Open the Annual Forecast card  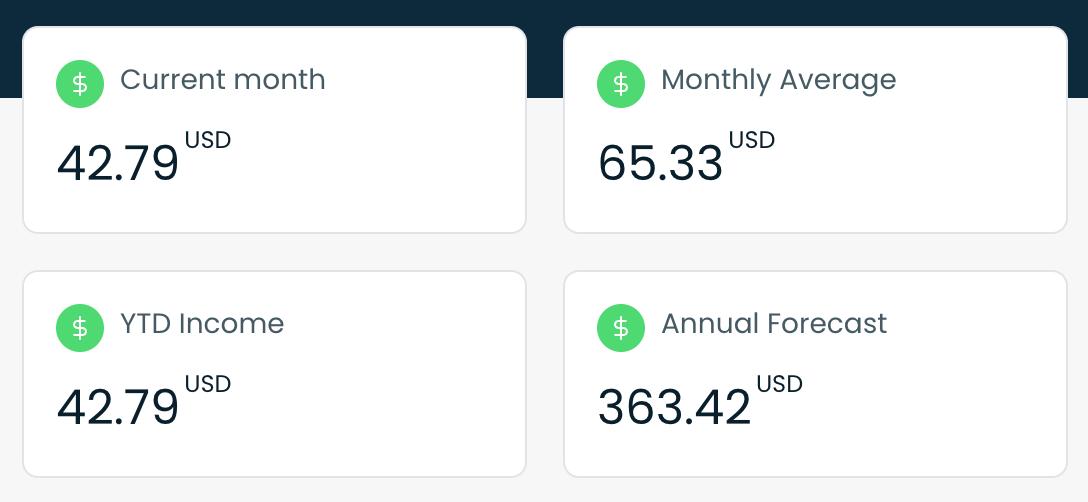[x=815, y=374]
